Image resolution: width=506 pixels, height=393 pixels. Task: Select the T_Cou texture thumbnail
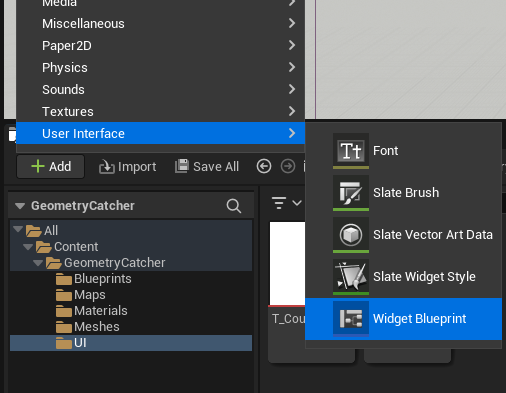click(x=287, y=263)
